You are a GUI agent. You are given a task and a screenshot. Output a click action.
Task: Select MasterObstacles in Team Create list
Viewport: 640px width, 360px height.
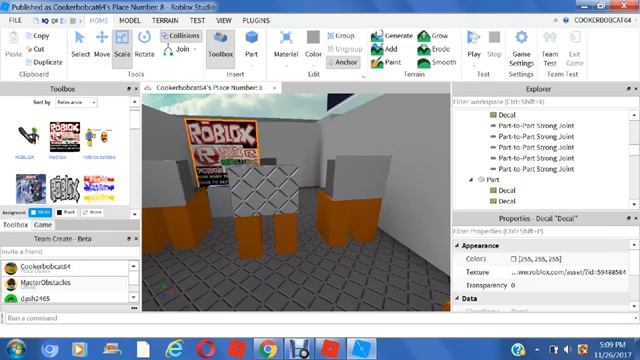pyautogui.click(x=65, y=283)
